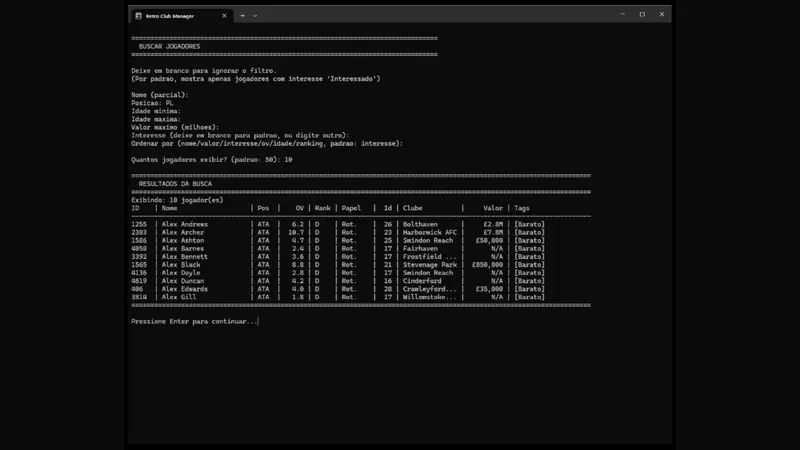Click the OV column header
The width and height of the screenshot is (800, 450).
[x=299, y=208]
